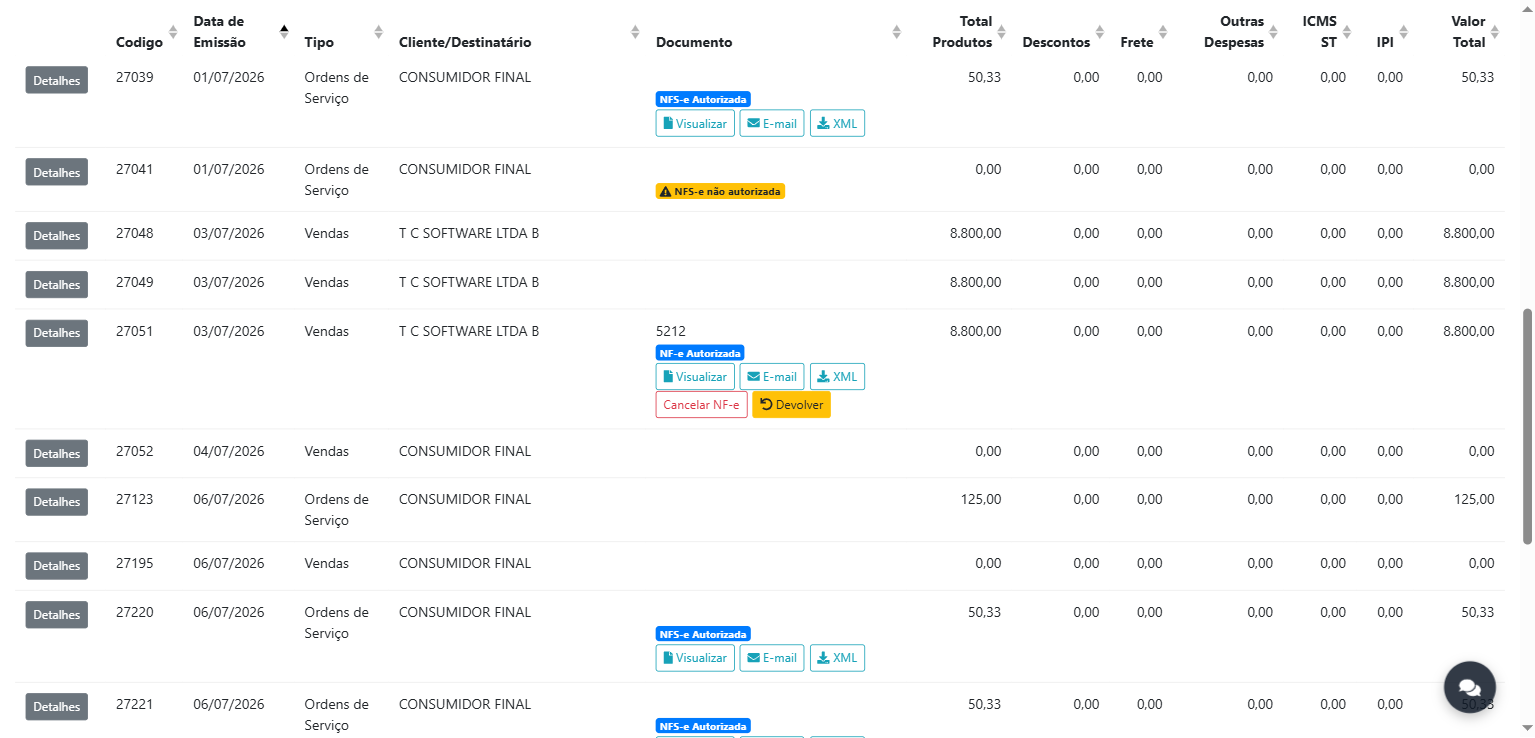
Task: Open Detalhes for order 27039
Action: [56, 80]
